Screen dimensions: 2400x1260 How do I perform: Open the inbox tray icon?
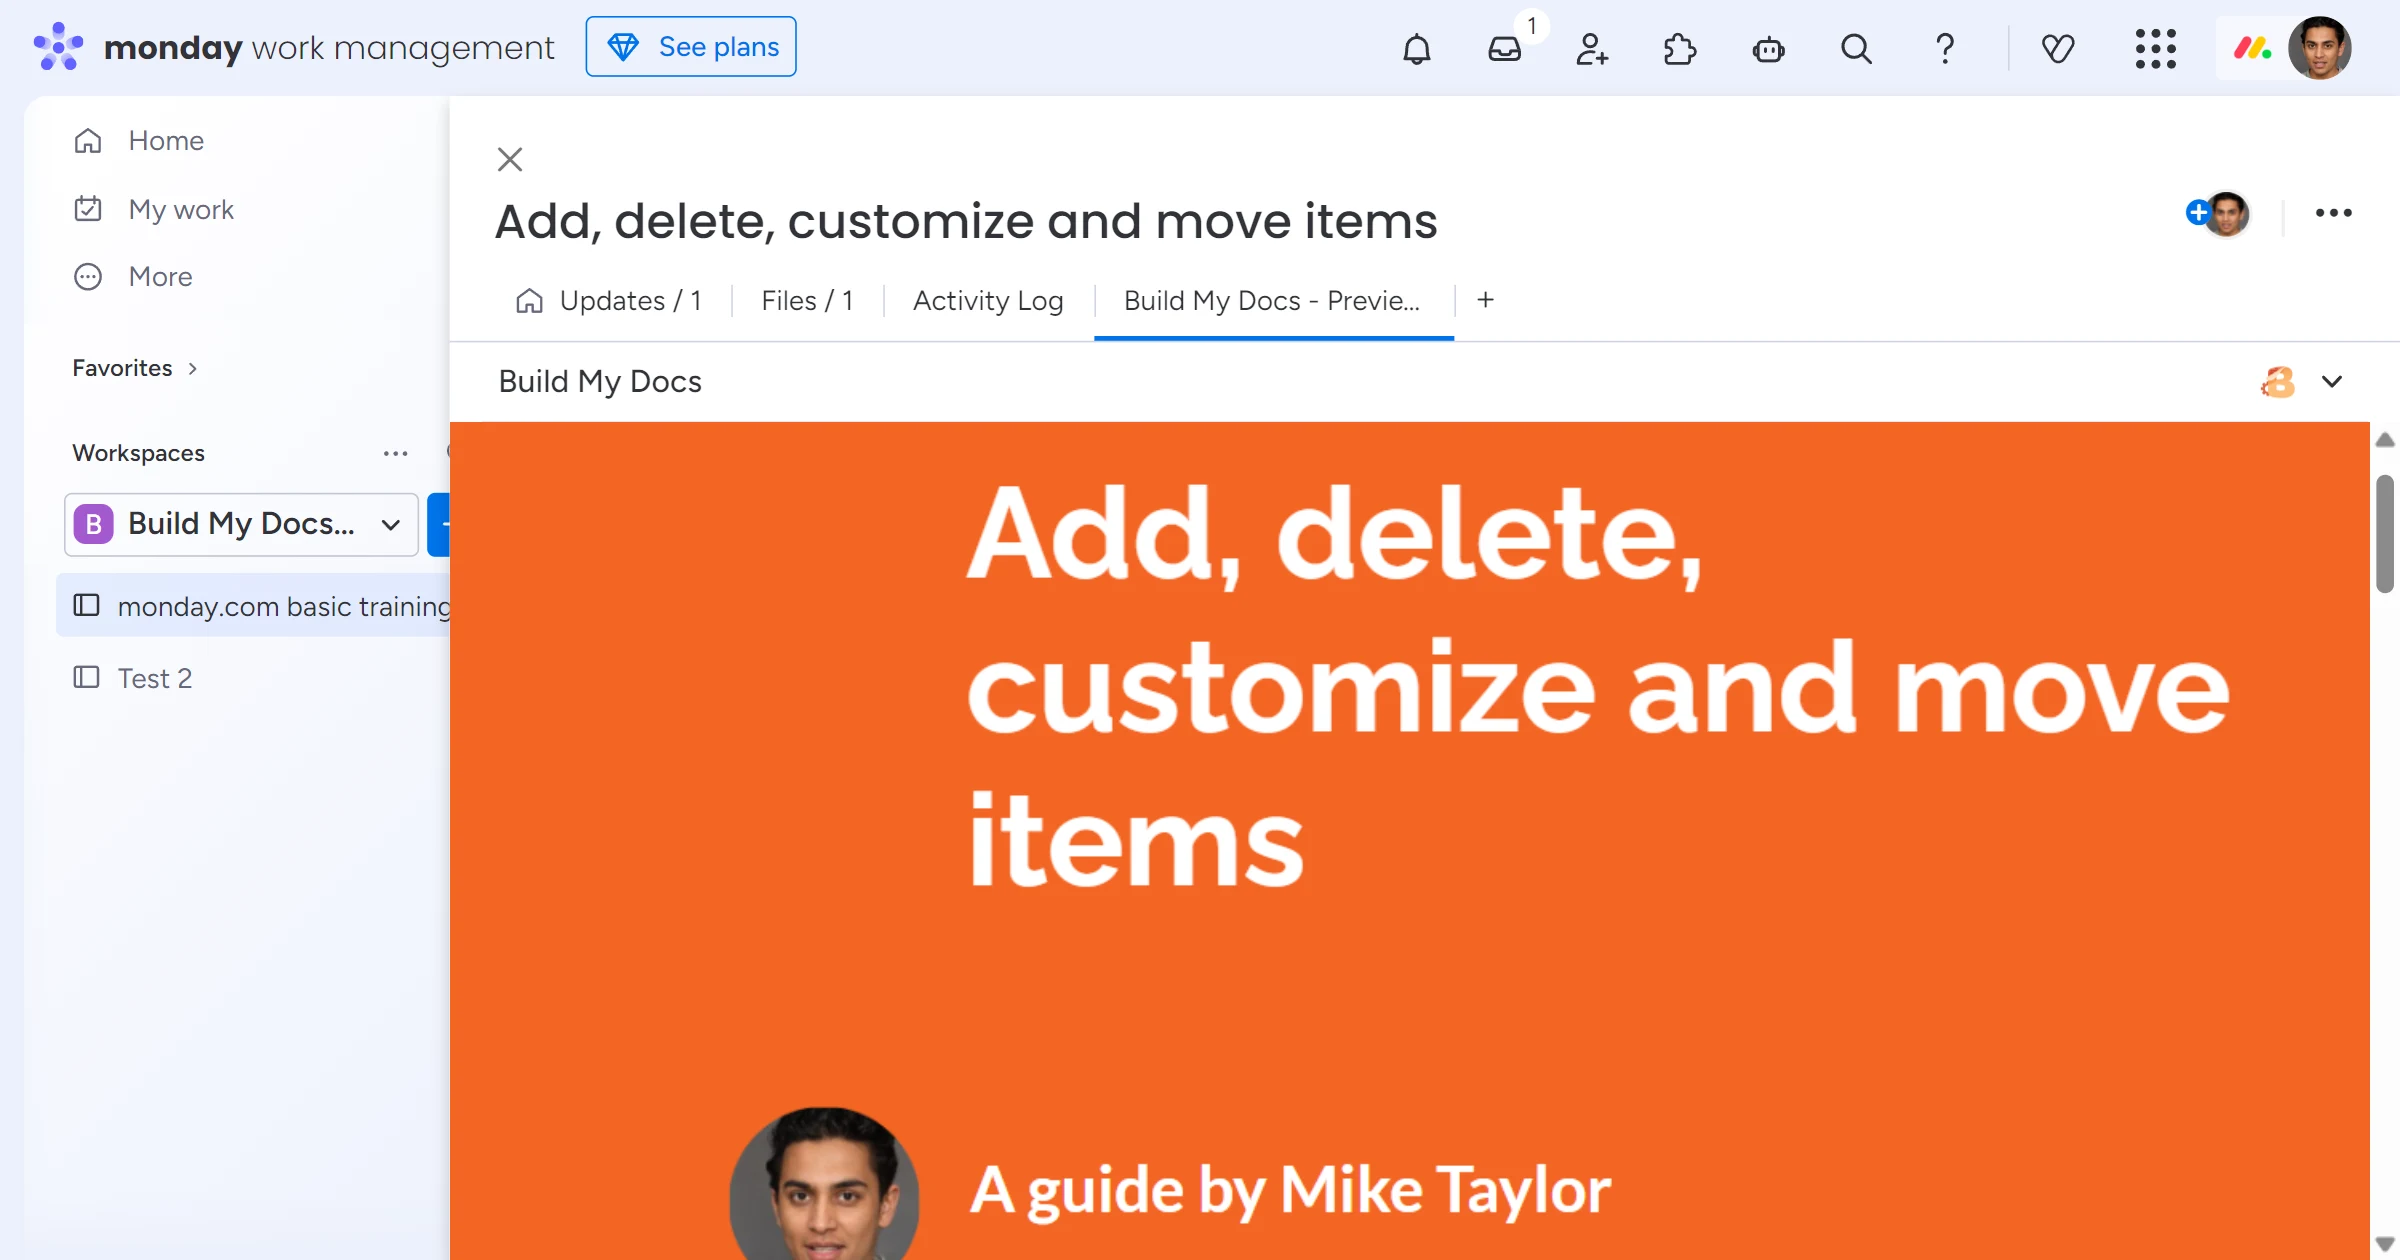point(1504,48)
